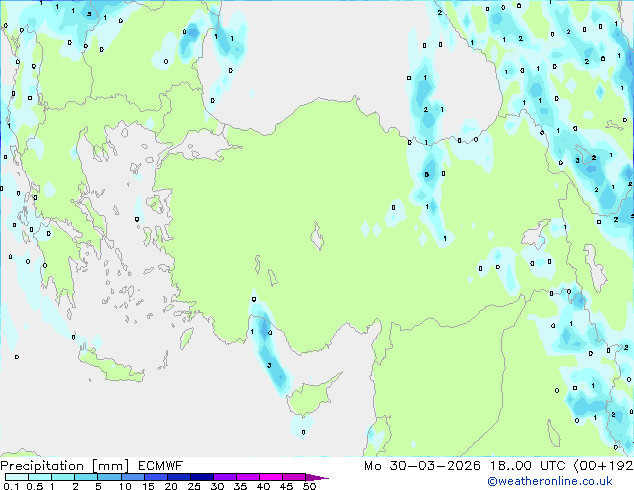Image resolution: width=634 pixels, height=490 pixels.
Task: Click the '35' legend scale label
Action: click(x=240, y=486)
